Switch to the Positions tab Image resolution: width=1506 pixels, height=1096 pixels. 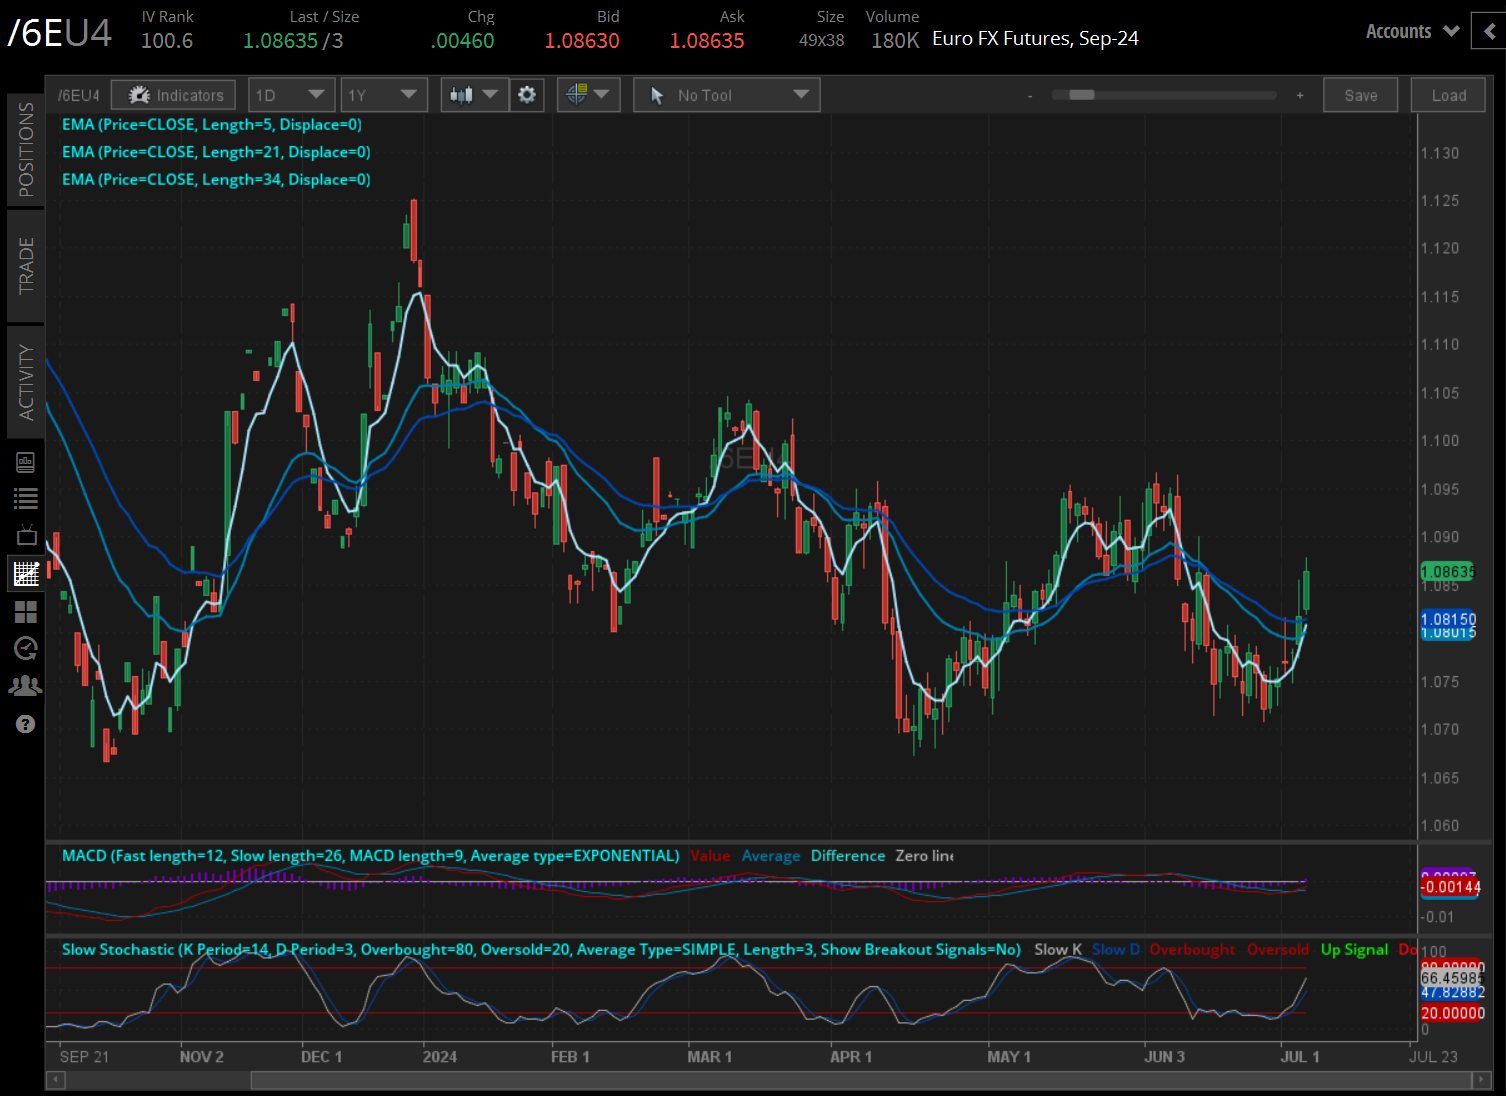coord(25,149)
